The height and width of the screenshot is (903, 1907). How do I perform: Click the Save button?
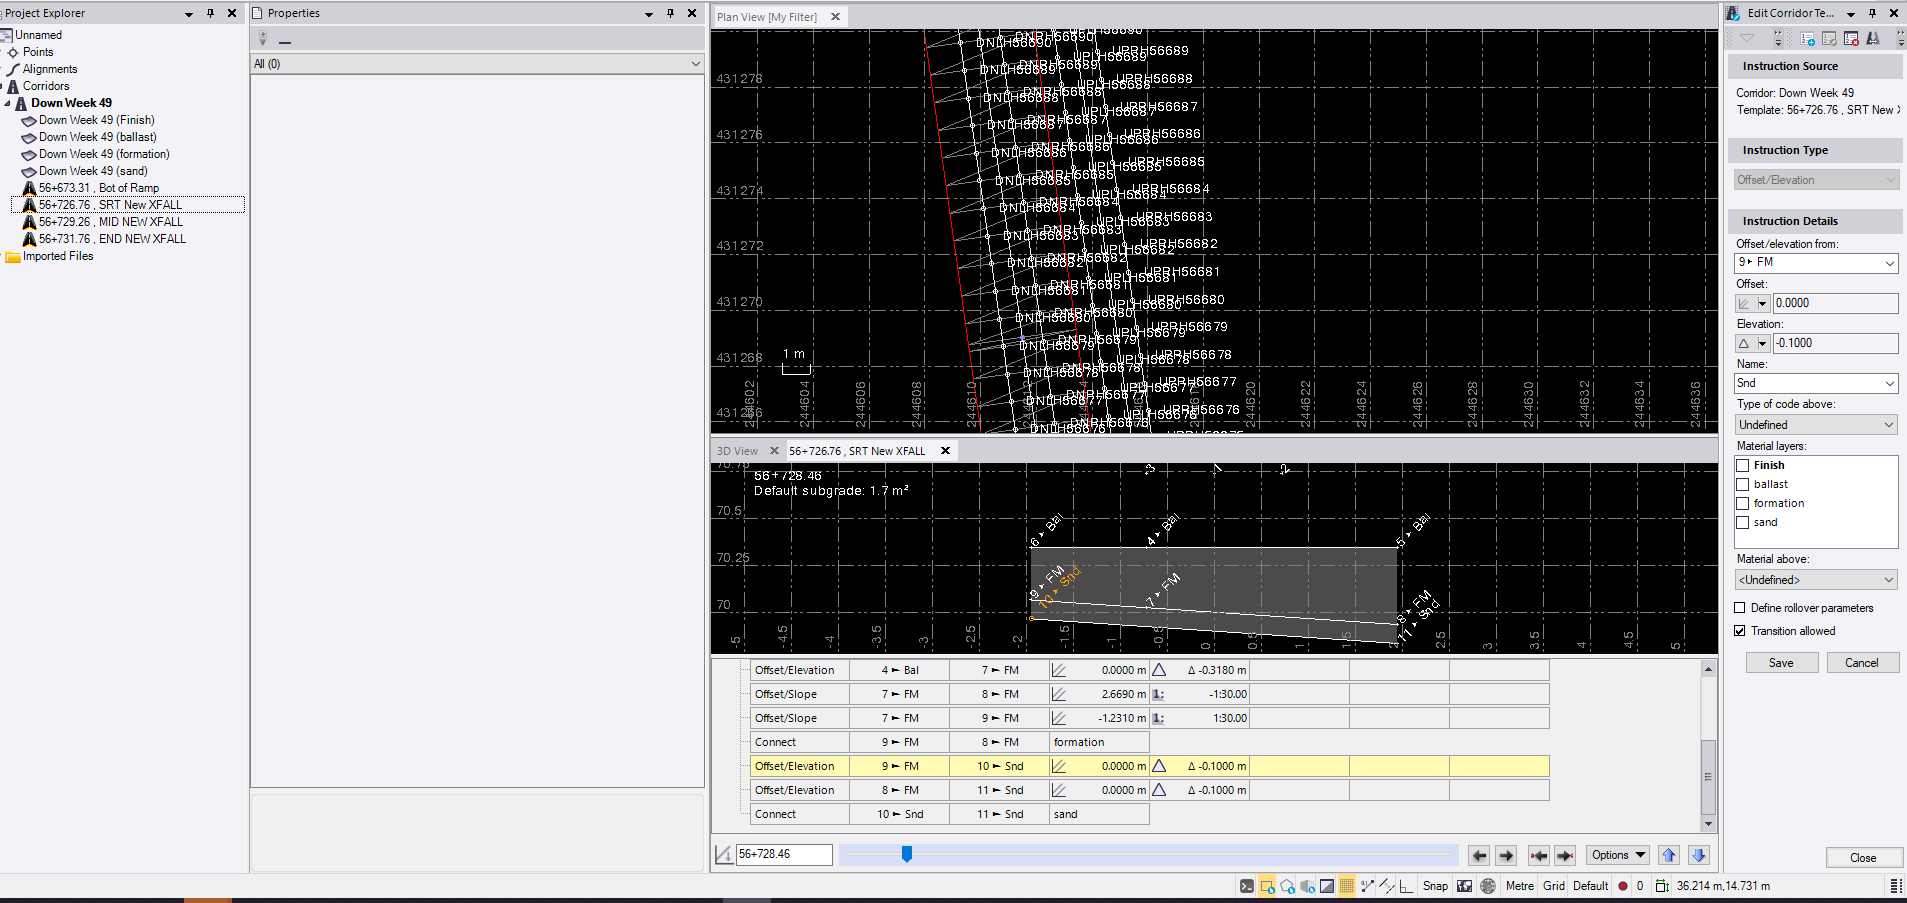click(x=1781, y=663)
